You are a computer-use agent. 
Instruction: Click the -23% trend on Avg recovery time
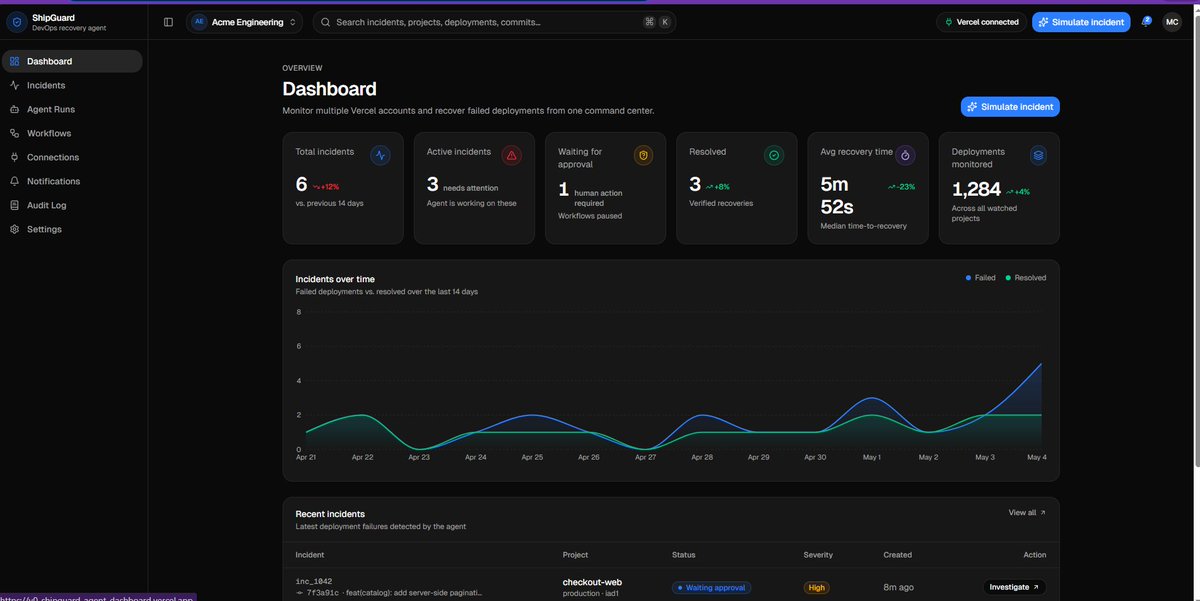(901, 187)
